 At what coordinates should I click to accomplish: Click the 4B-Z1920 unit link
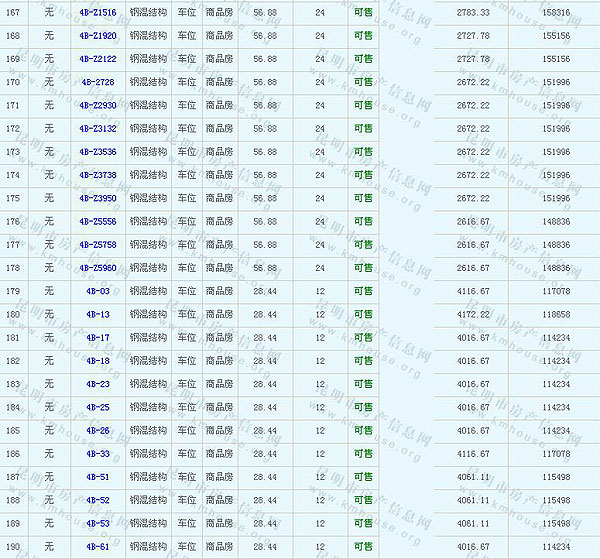click(x=98, y=36)
